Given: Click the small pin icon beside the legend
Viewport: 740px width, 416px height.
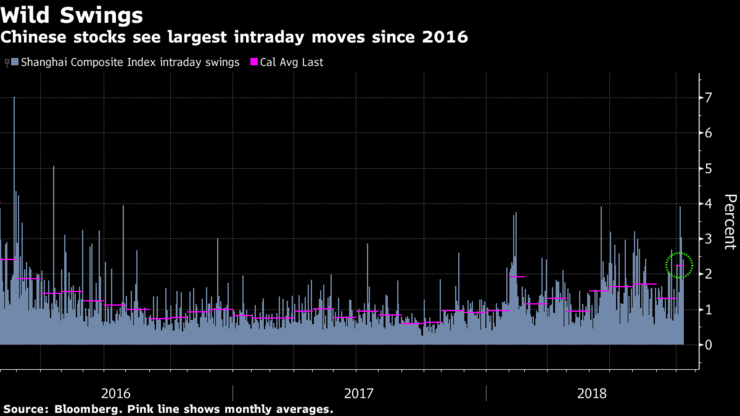Looking at the screenshot, I should pos(7,63).
